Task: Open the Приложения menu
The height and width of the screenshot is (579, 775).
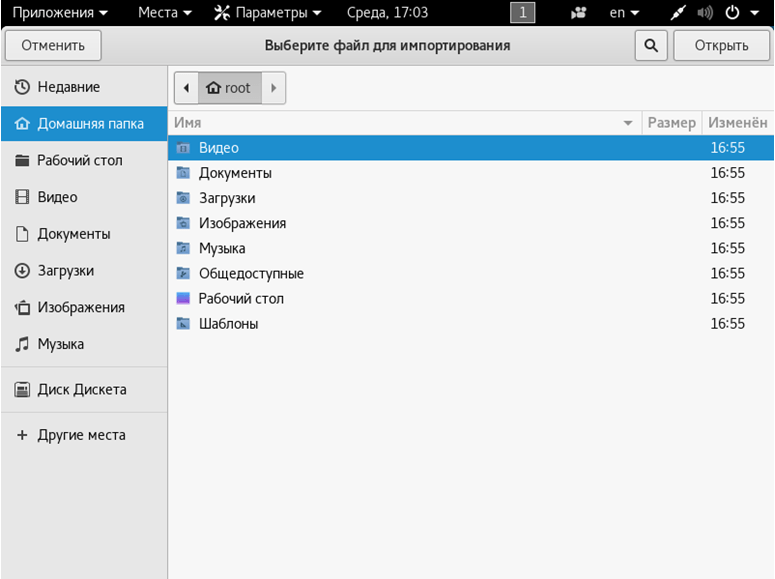Action: 60,13
